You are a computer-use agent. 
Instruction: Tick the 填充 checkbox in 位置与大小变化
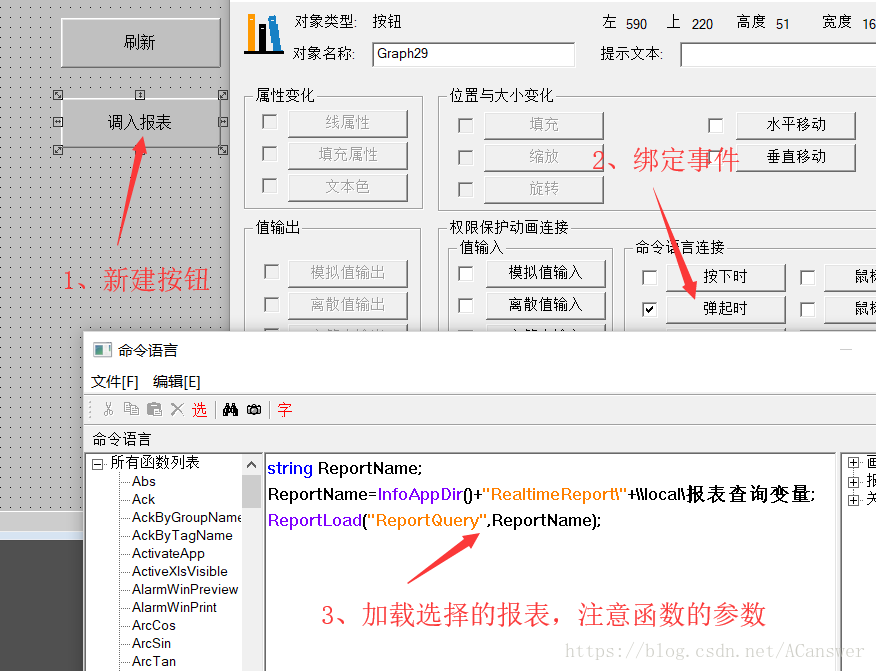coord(465,125)
